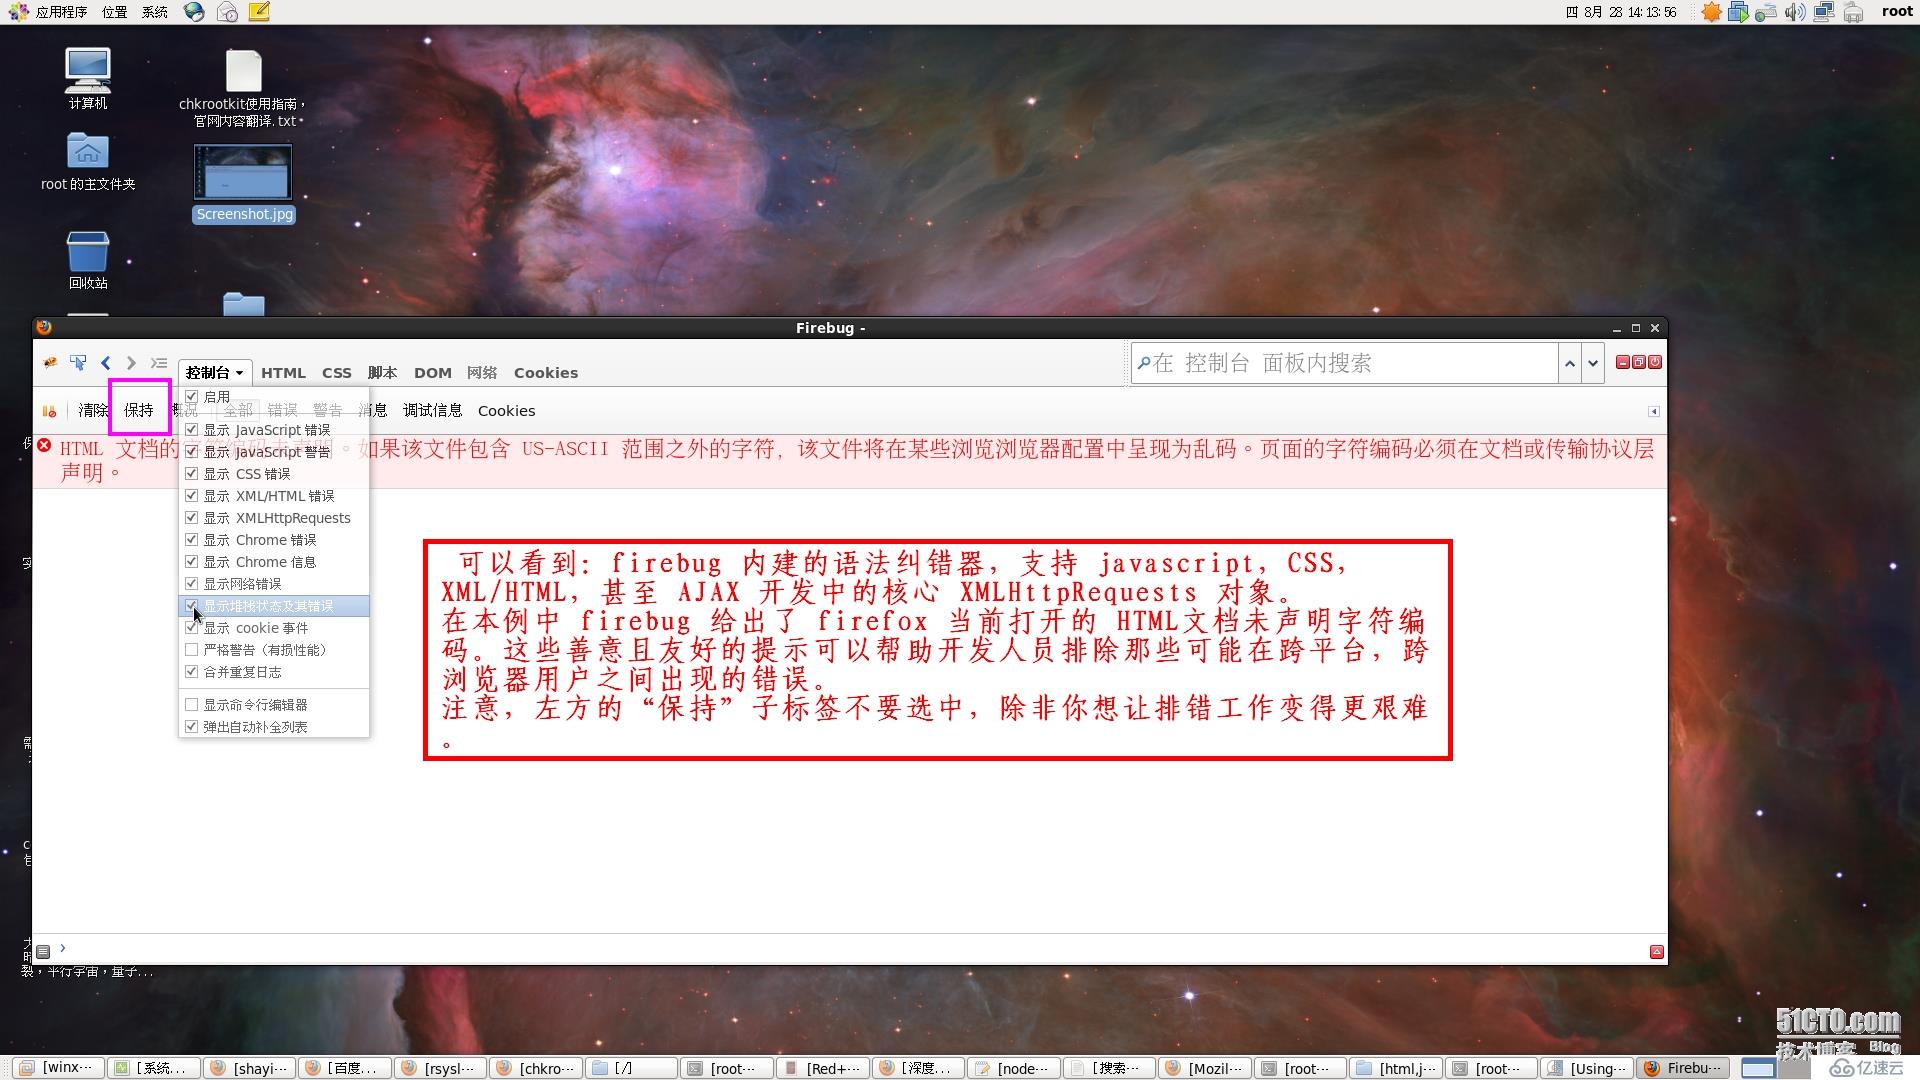The image size is (1920, 1080).
Task: Click the 保持 button in Firebug toolbar
Action: coord(137,409)
